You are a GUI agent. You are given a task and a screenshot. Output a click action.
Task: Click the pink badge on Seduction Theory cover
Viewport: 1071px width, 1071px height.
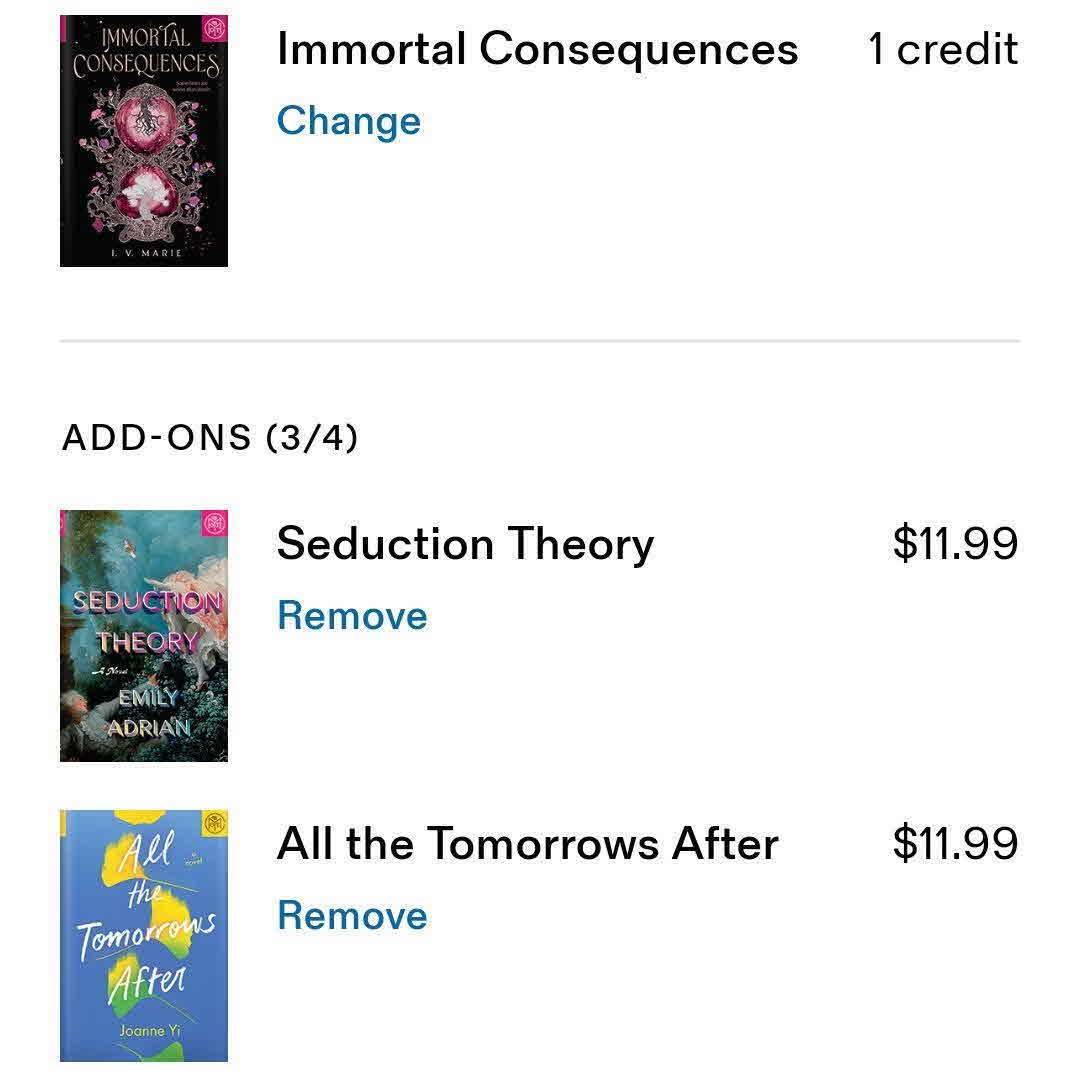(215, 524)
